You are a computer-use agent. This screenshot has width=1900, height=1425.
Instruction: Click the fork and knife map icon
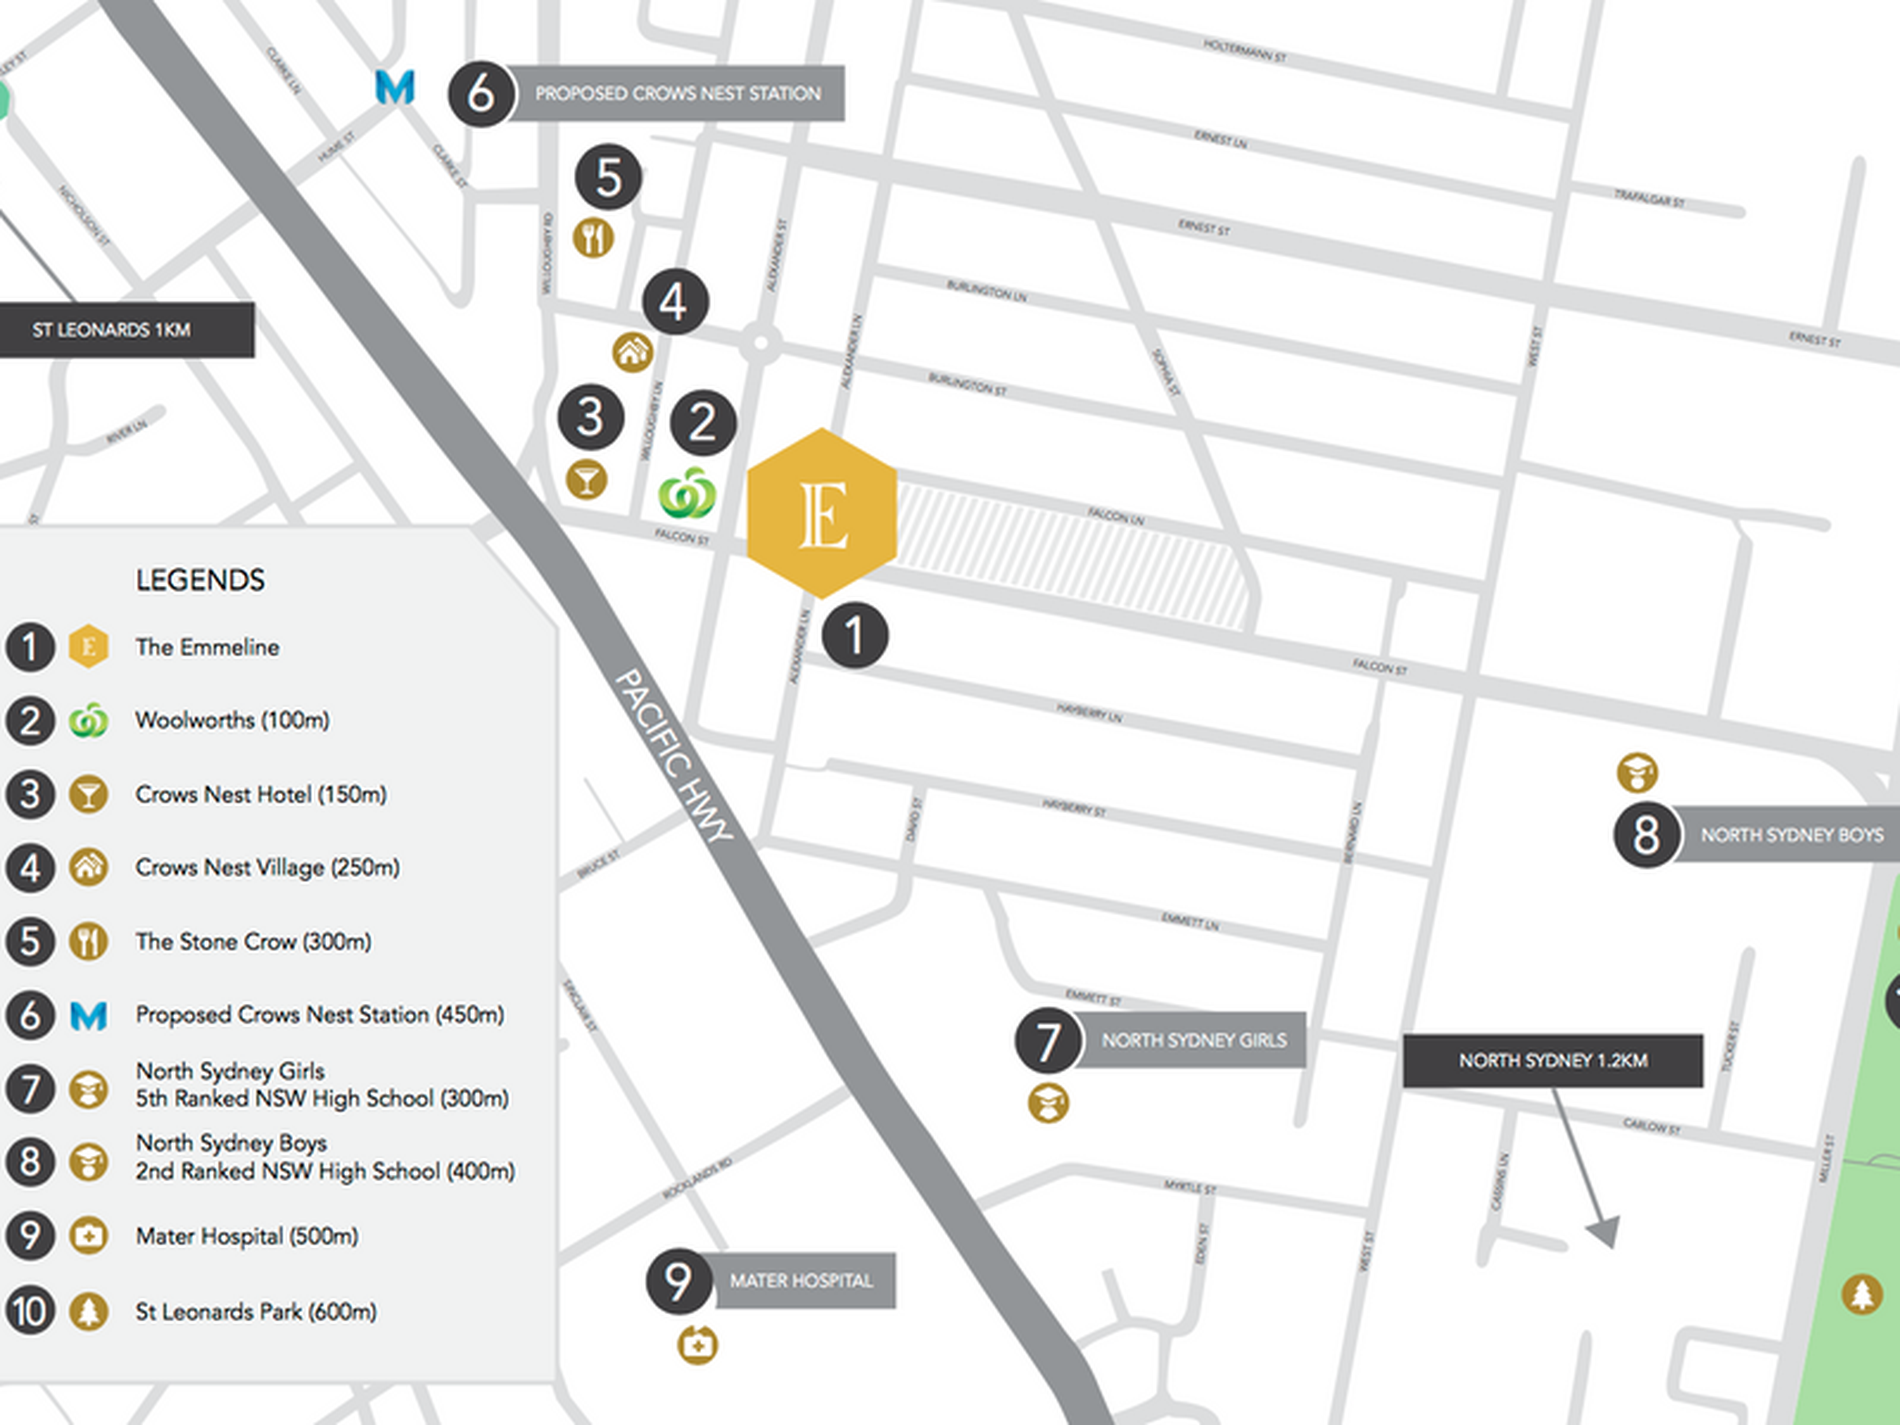coord(593,239)
